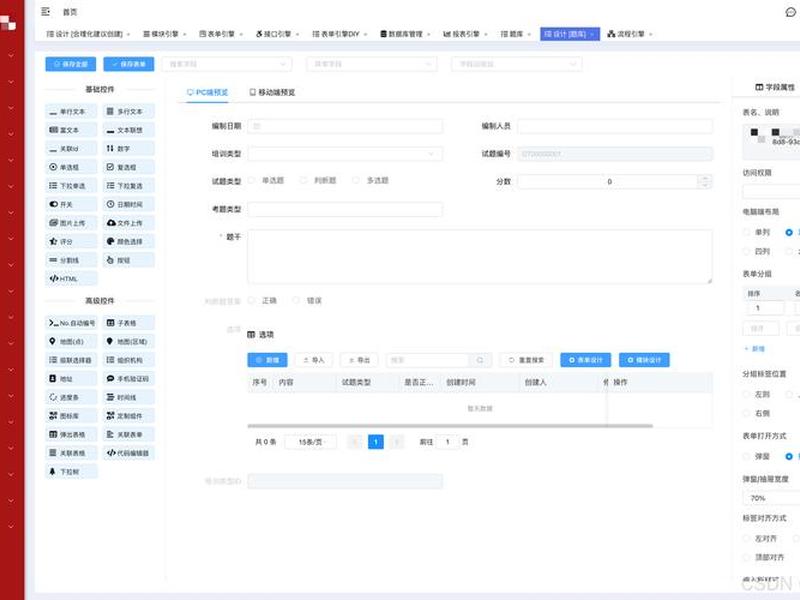Open the 编制日期 date picker field
The width and height of the screenshot is (800, 600).
tap(345, 126)
